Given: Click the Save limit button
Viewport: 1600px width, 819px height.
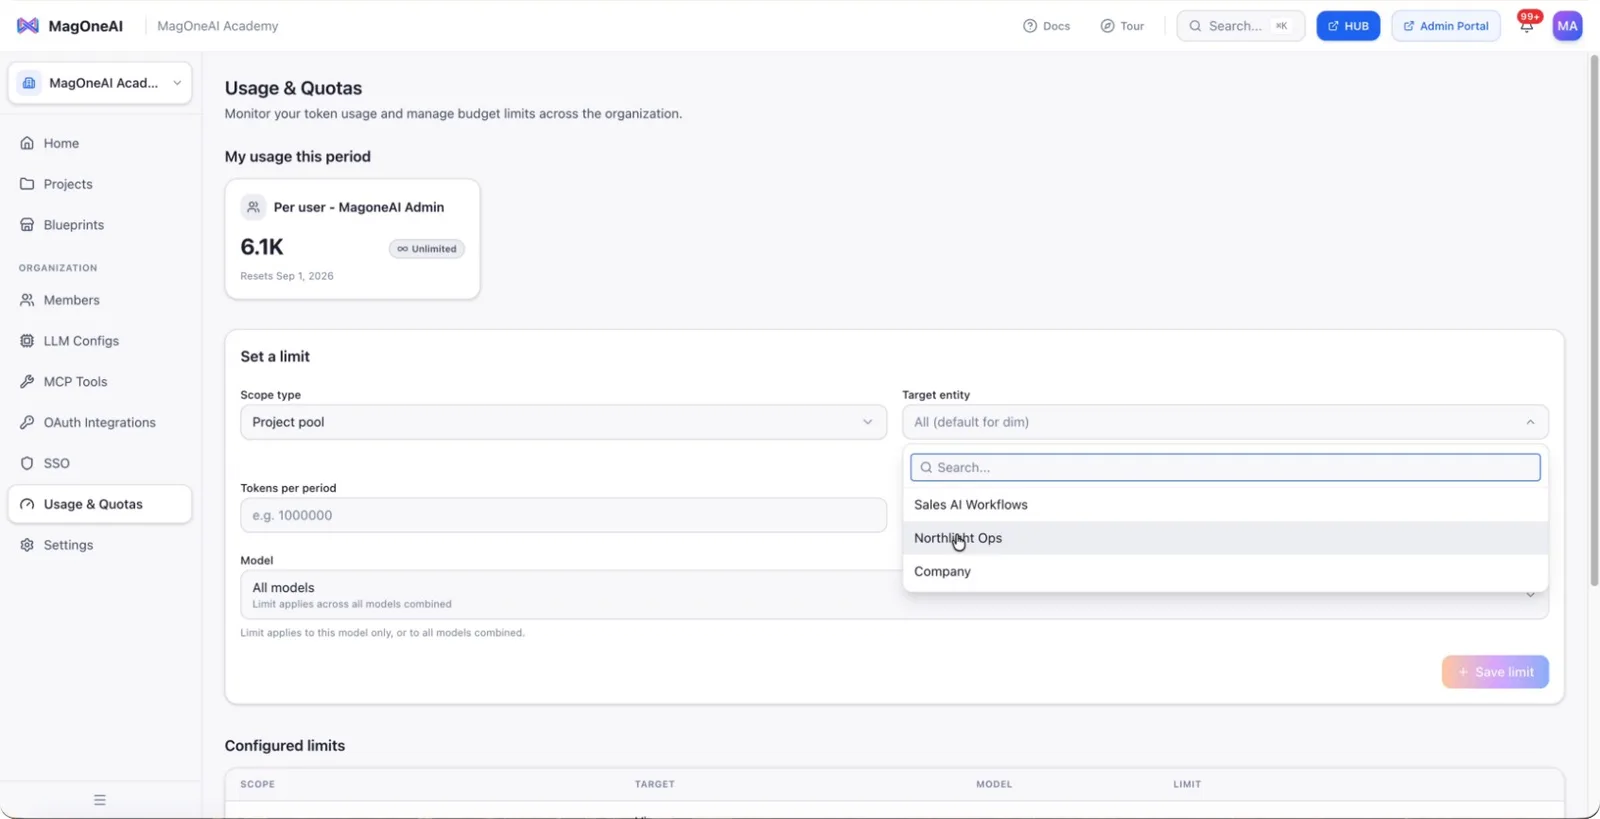Looking at the screenshot, I should [x=1495, y=672].
